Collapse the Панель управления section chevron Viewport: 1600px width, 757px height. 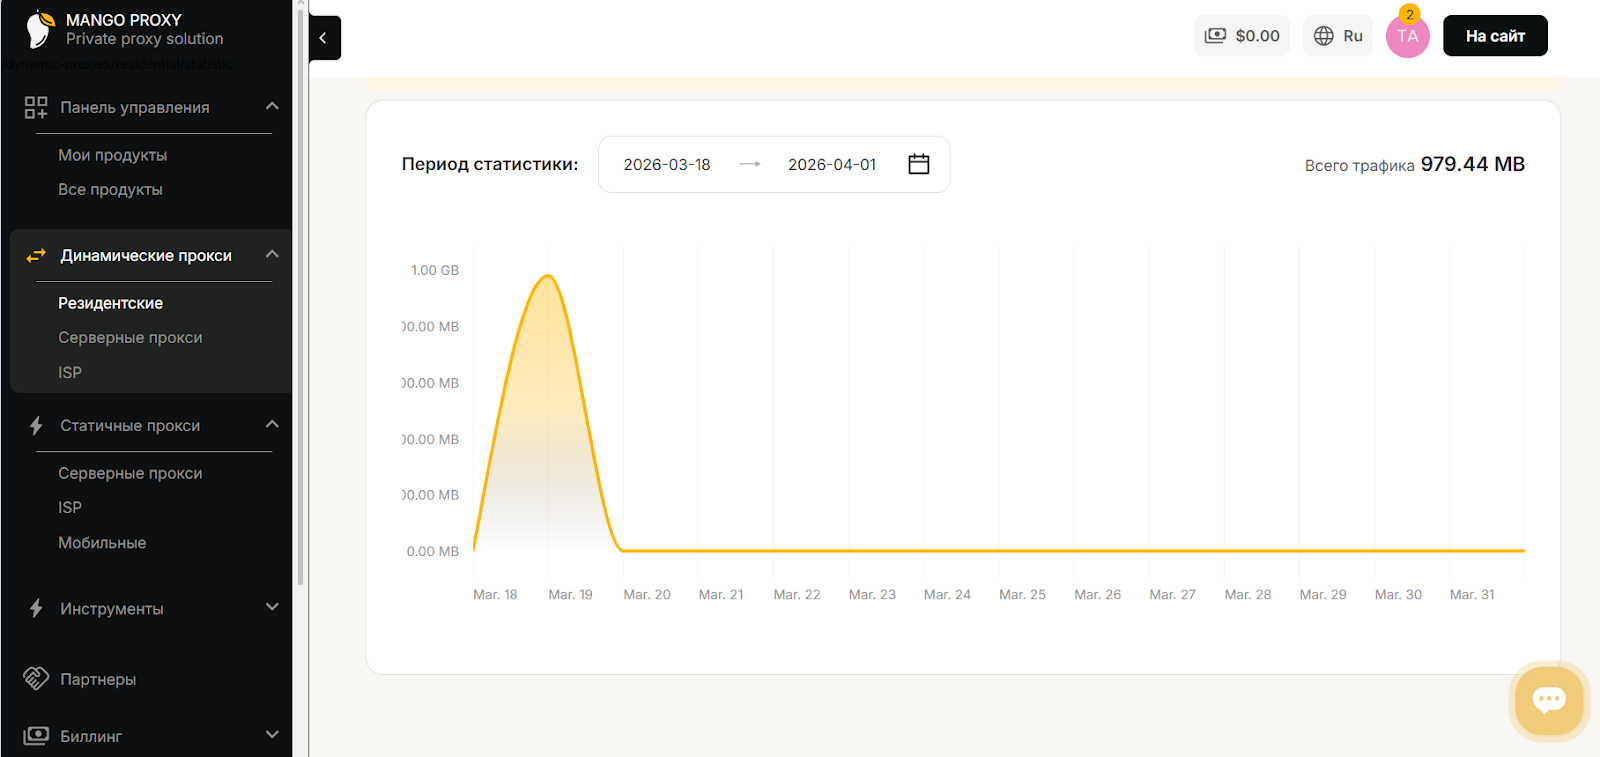tap(272, 106)
